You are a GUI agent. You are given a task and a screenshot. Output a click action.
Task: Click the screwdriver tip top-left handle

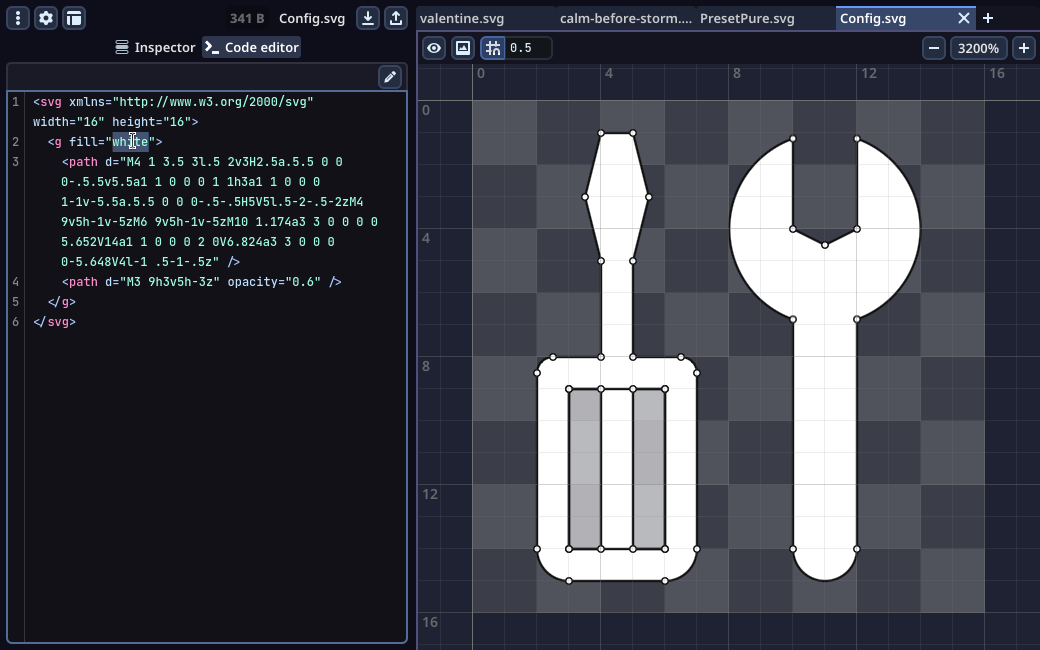(601, 133)
